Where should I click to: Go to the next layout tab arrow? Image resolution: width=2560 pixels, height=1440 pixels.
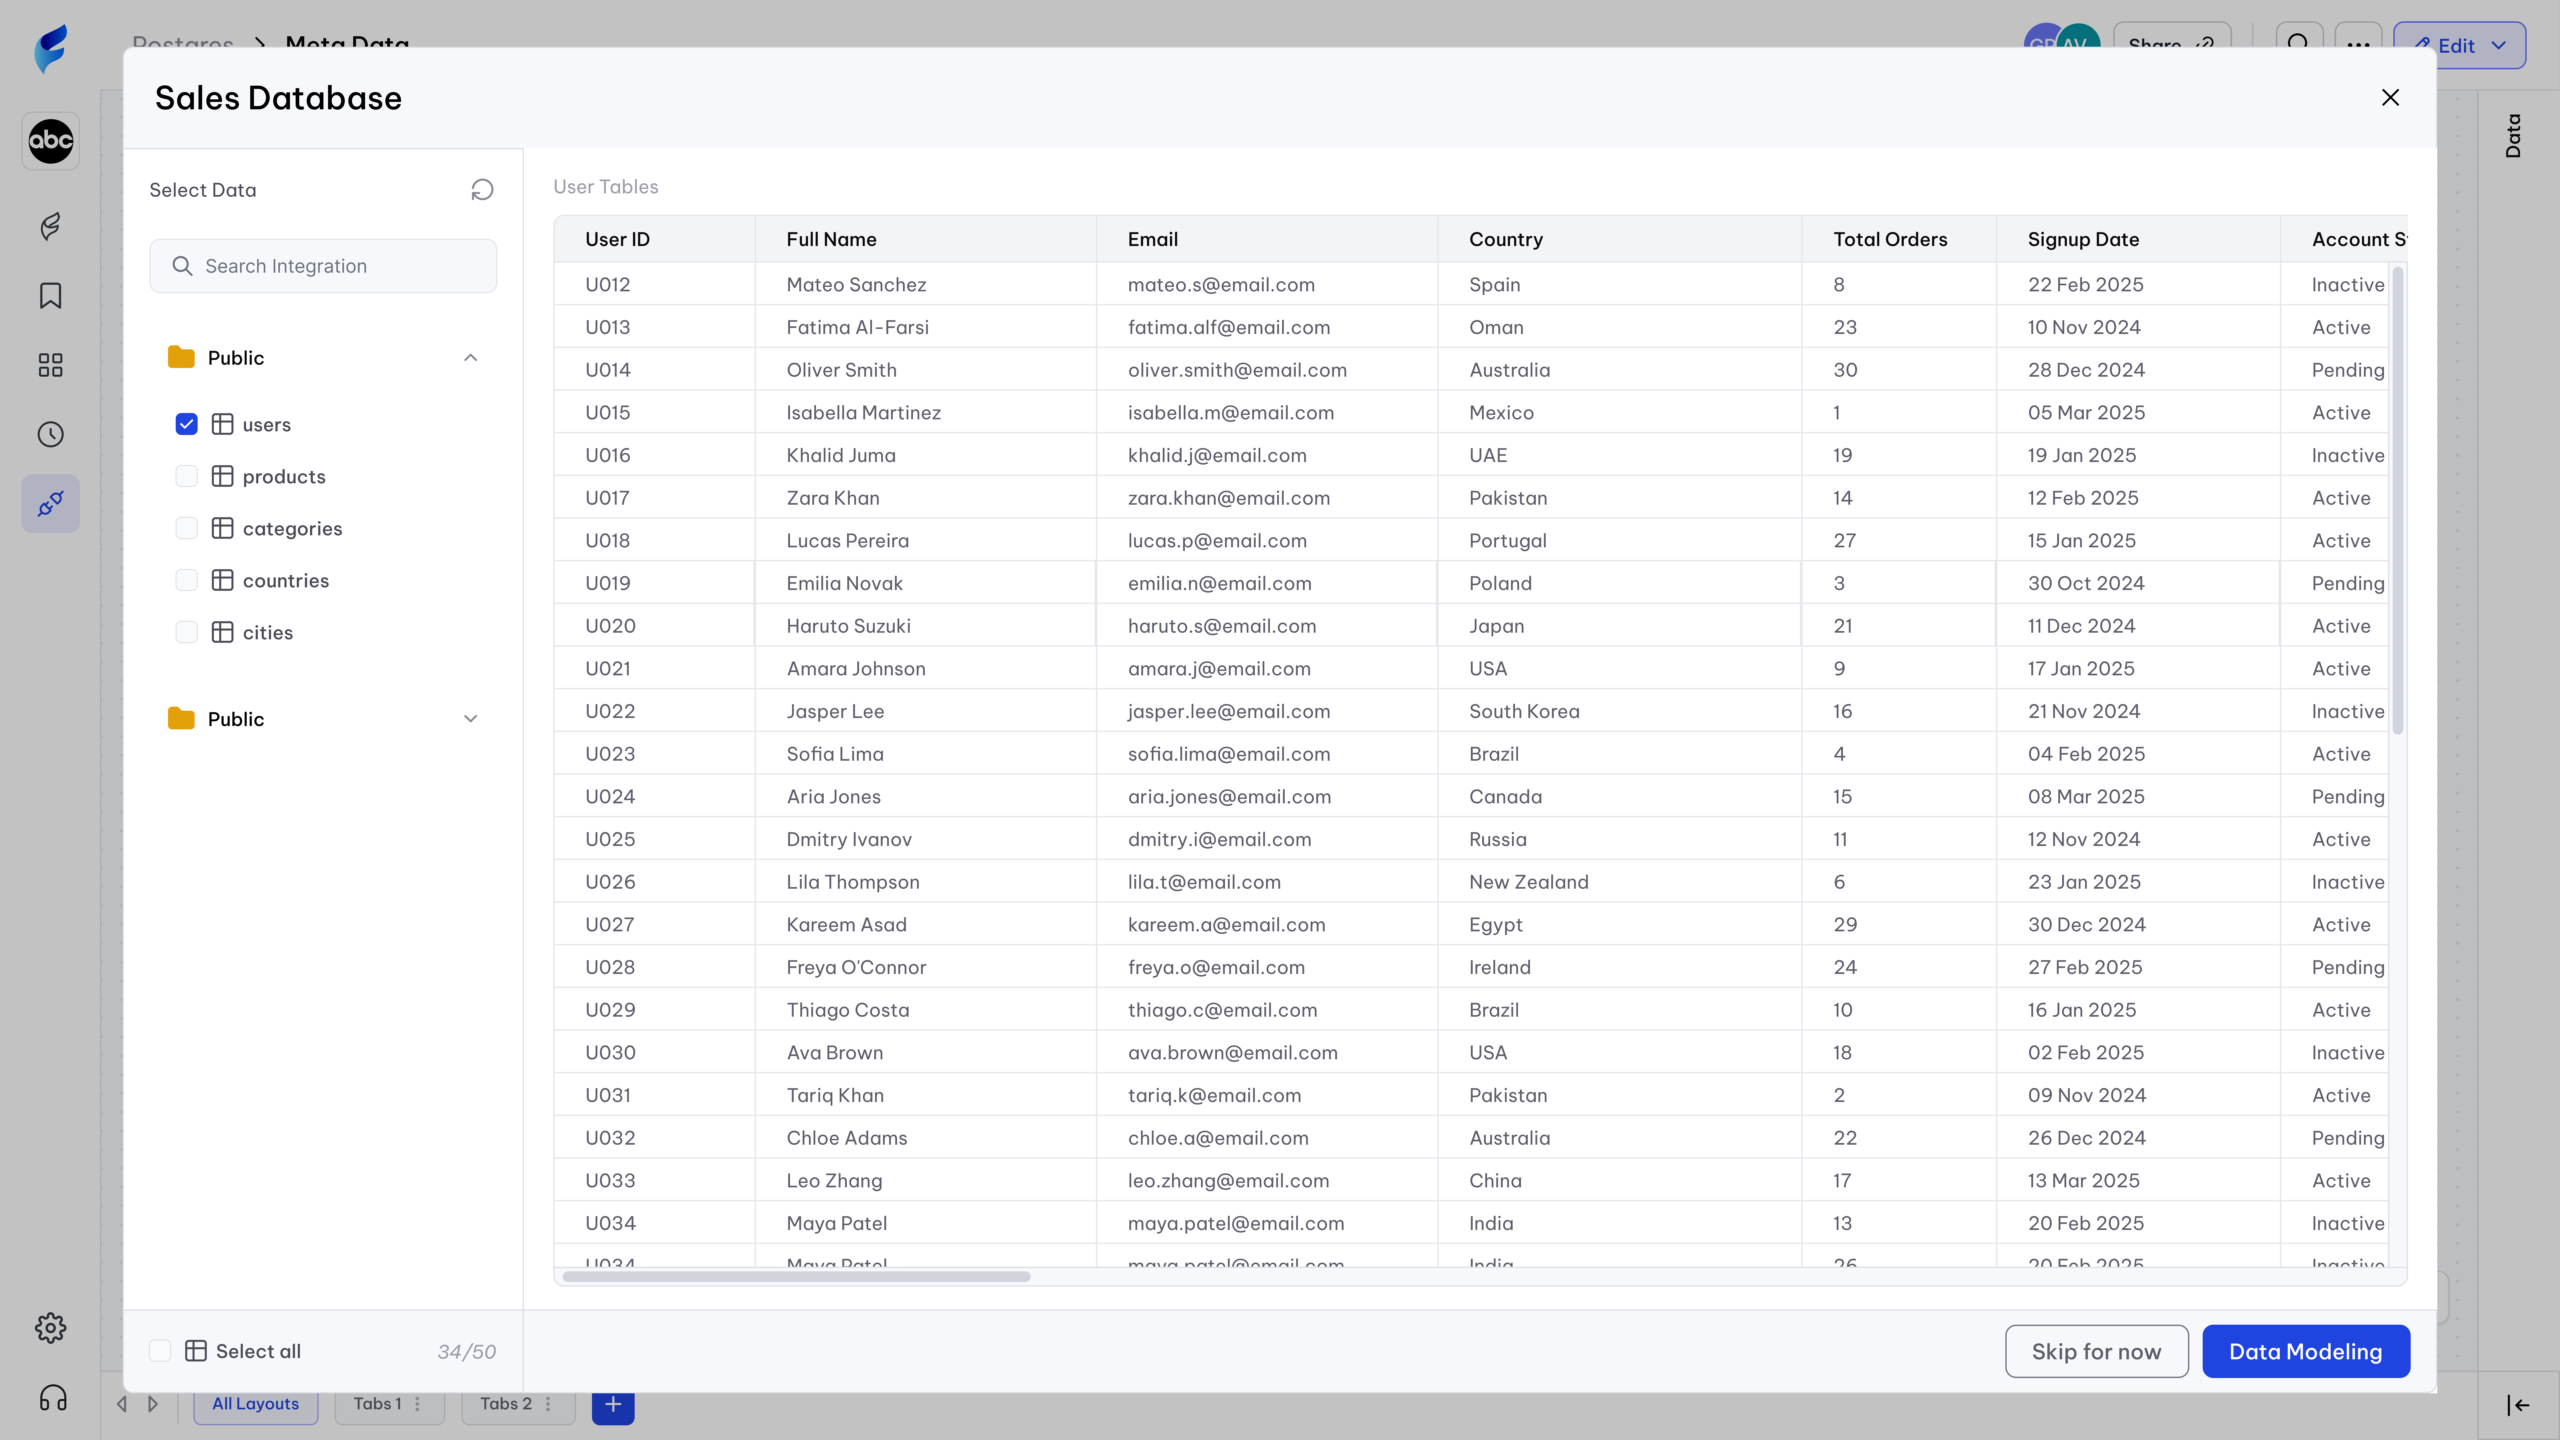pyautogui.click(x=153, y=1404)
